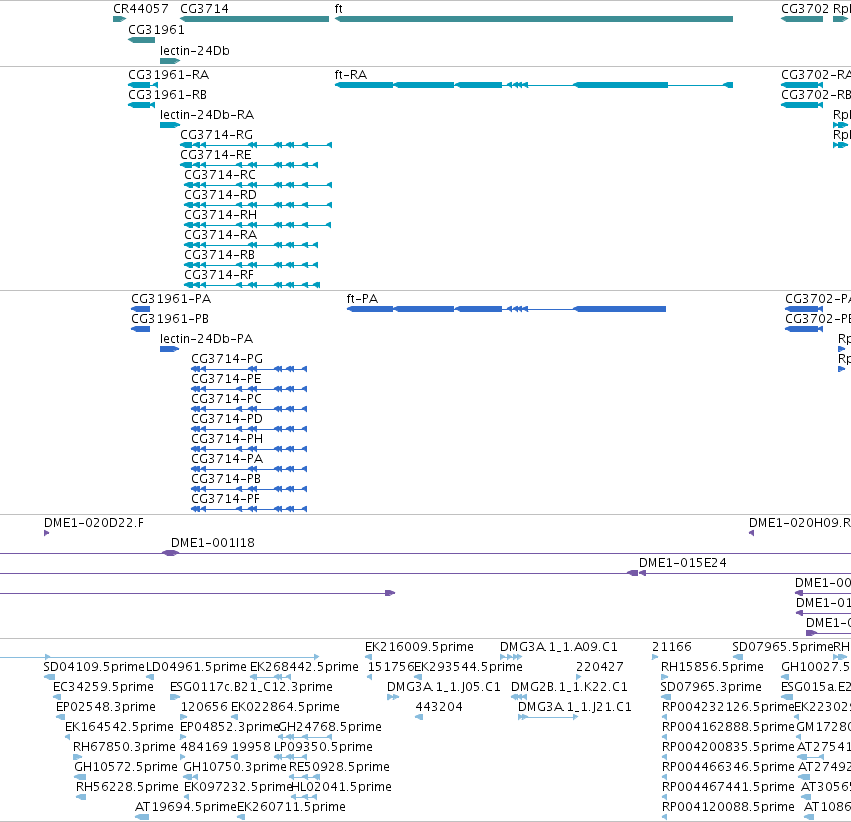The image size is (851, 822).
Task: Select the CG3714-RC transcript label
Action: click(220, 175)
